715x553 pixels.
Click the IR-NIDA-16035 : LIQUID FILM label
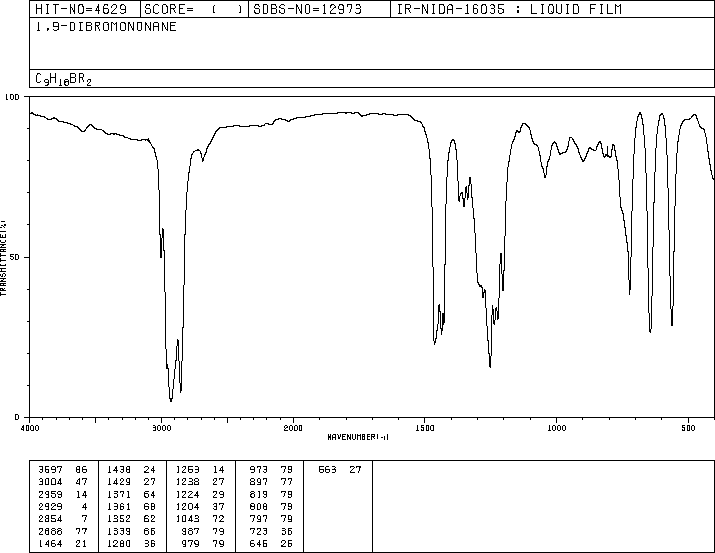point(509,9)
